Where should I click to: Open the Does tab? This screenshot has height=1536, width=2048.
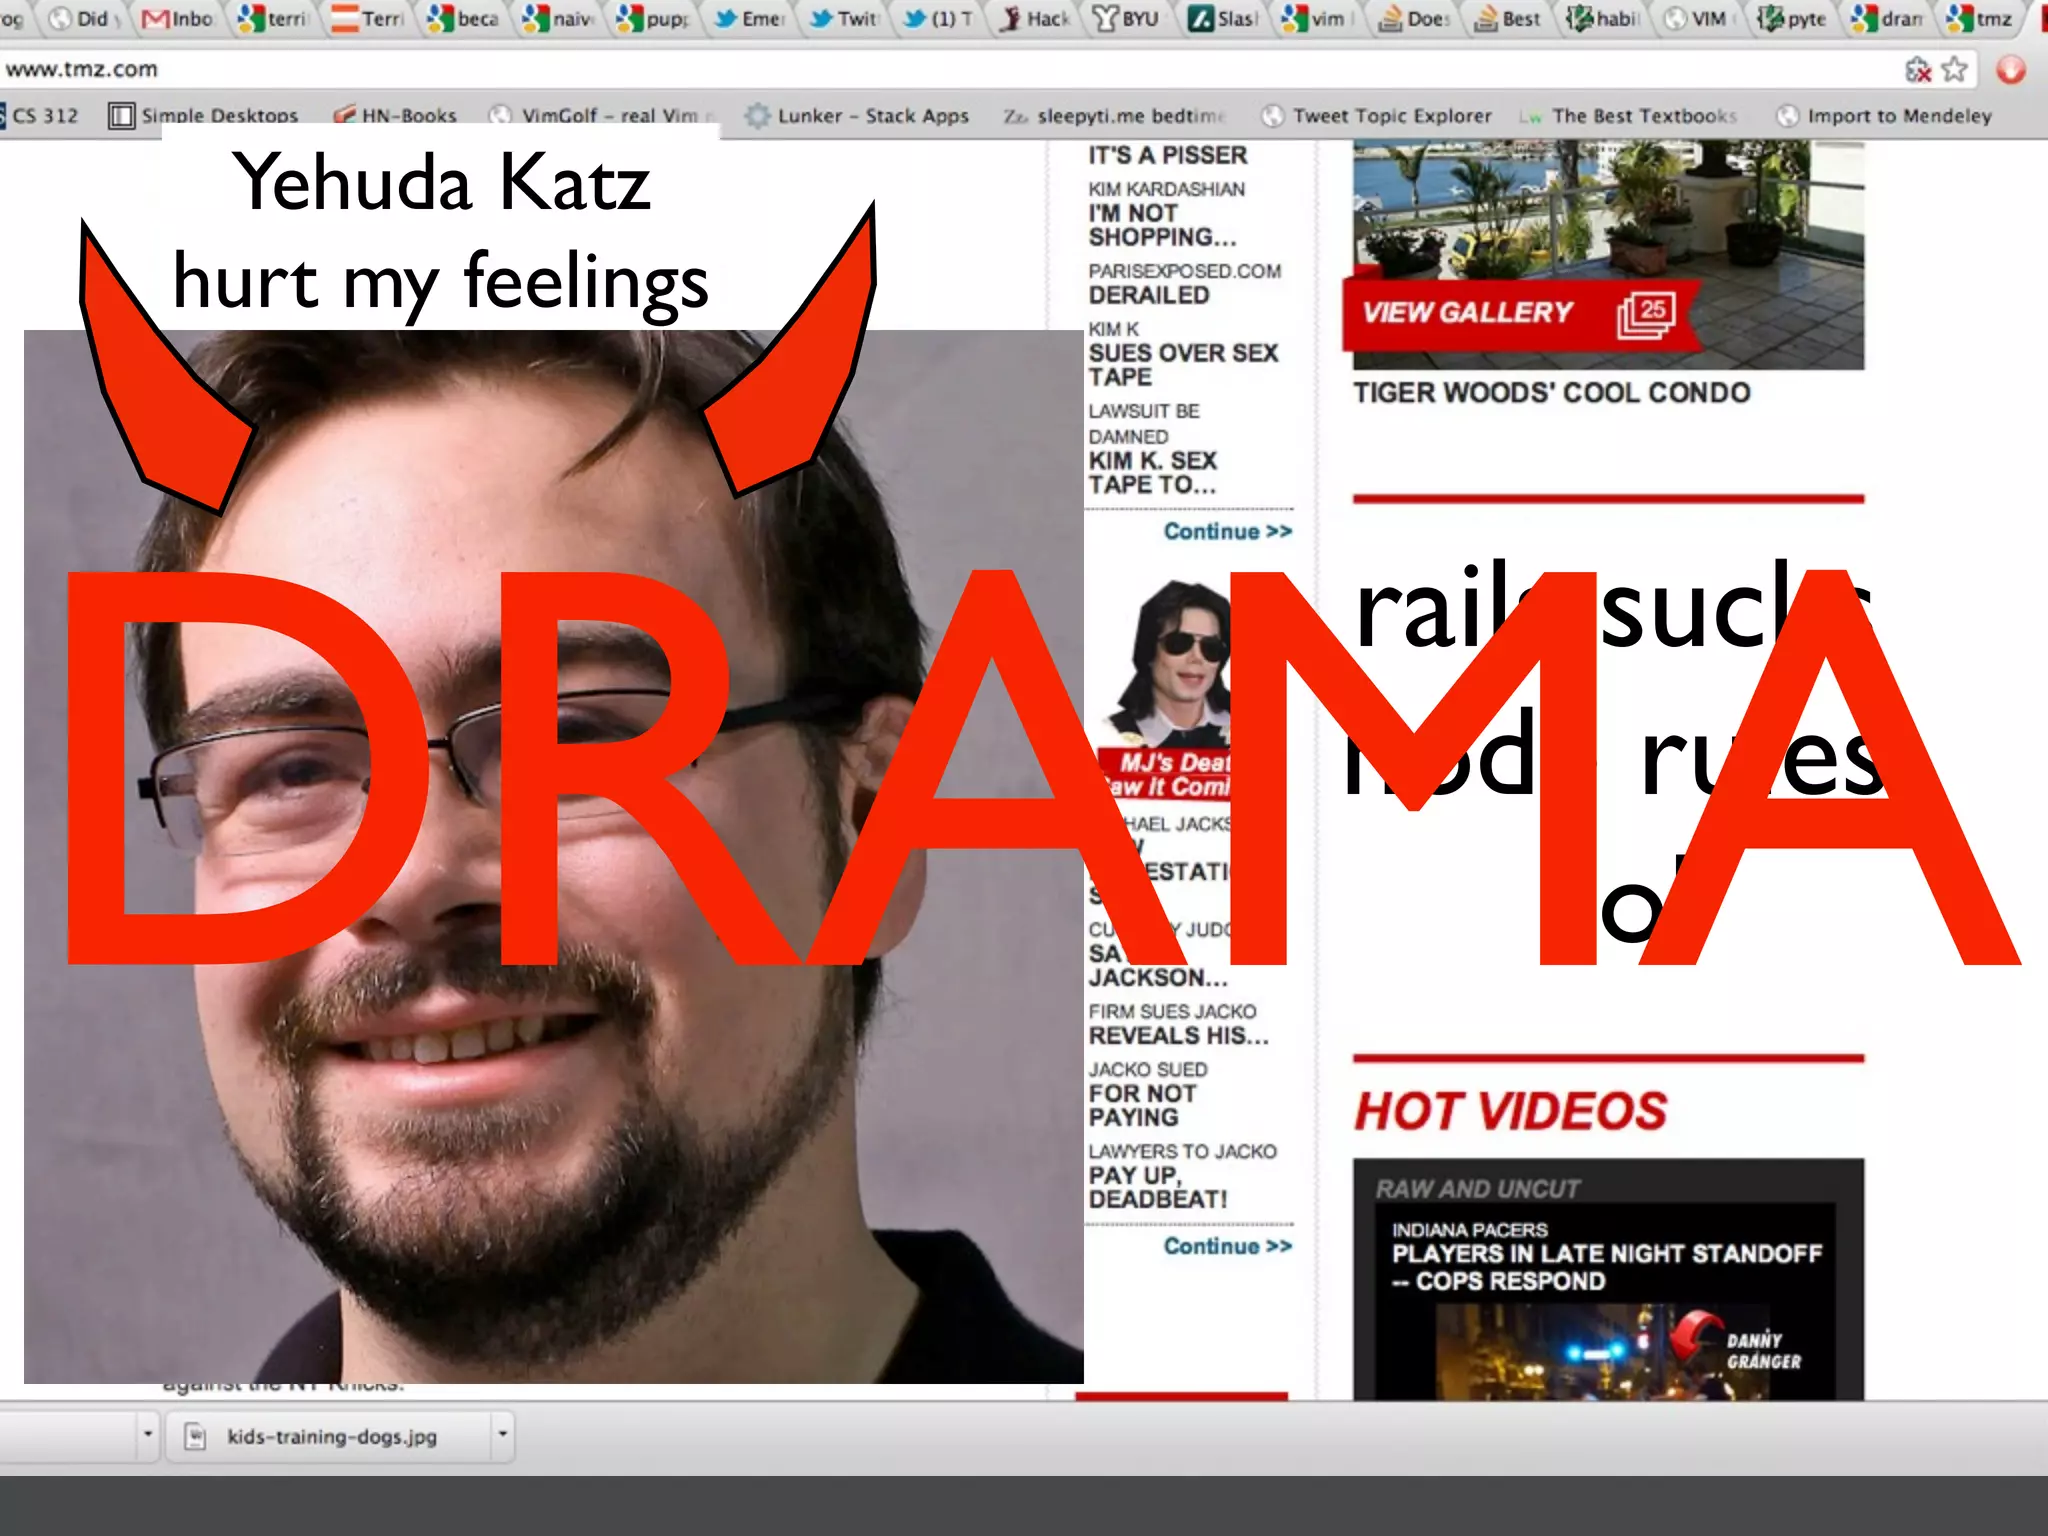[x=1415, y=19]
